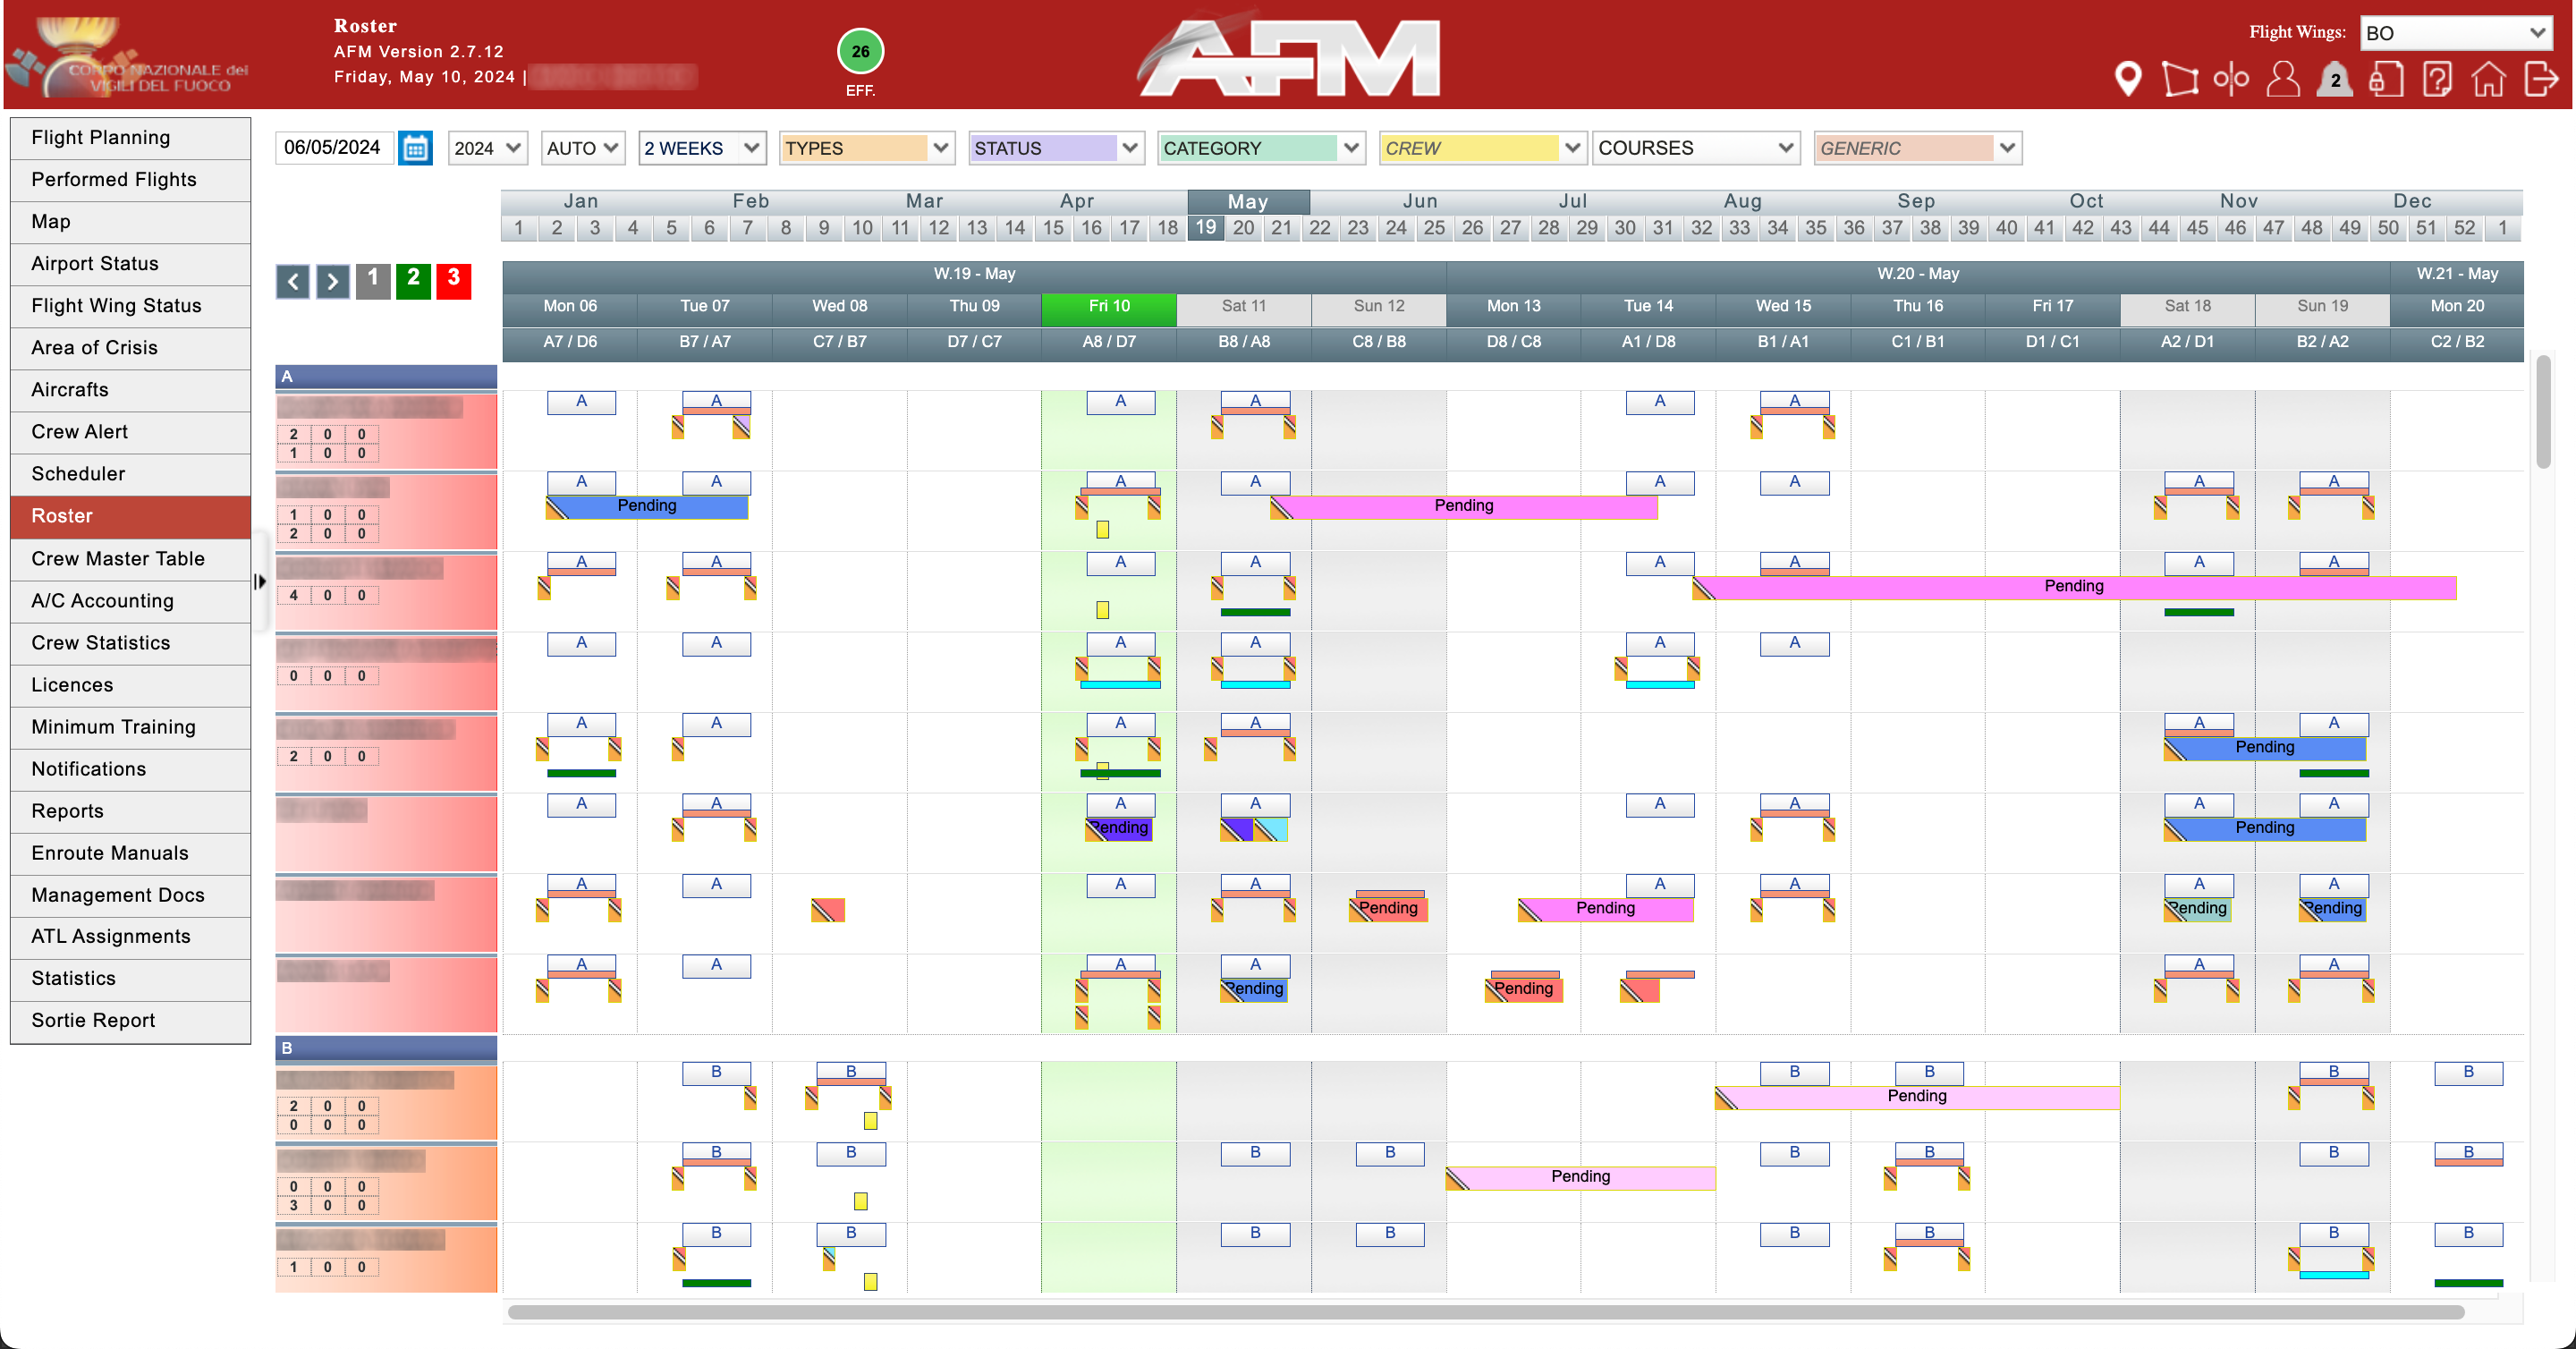Click the Oct month header
Image resolution: width=2576 pixels, height=1349 pixels.
[x=2086, y=201]
